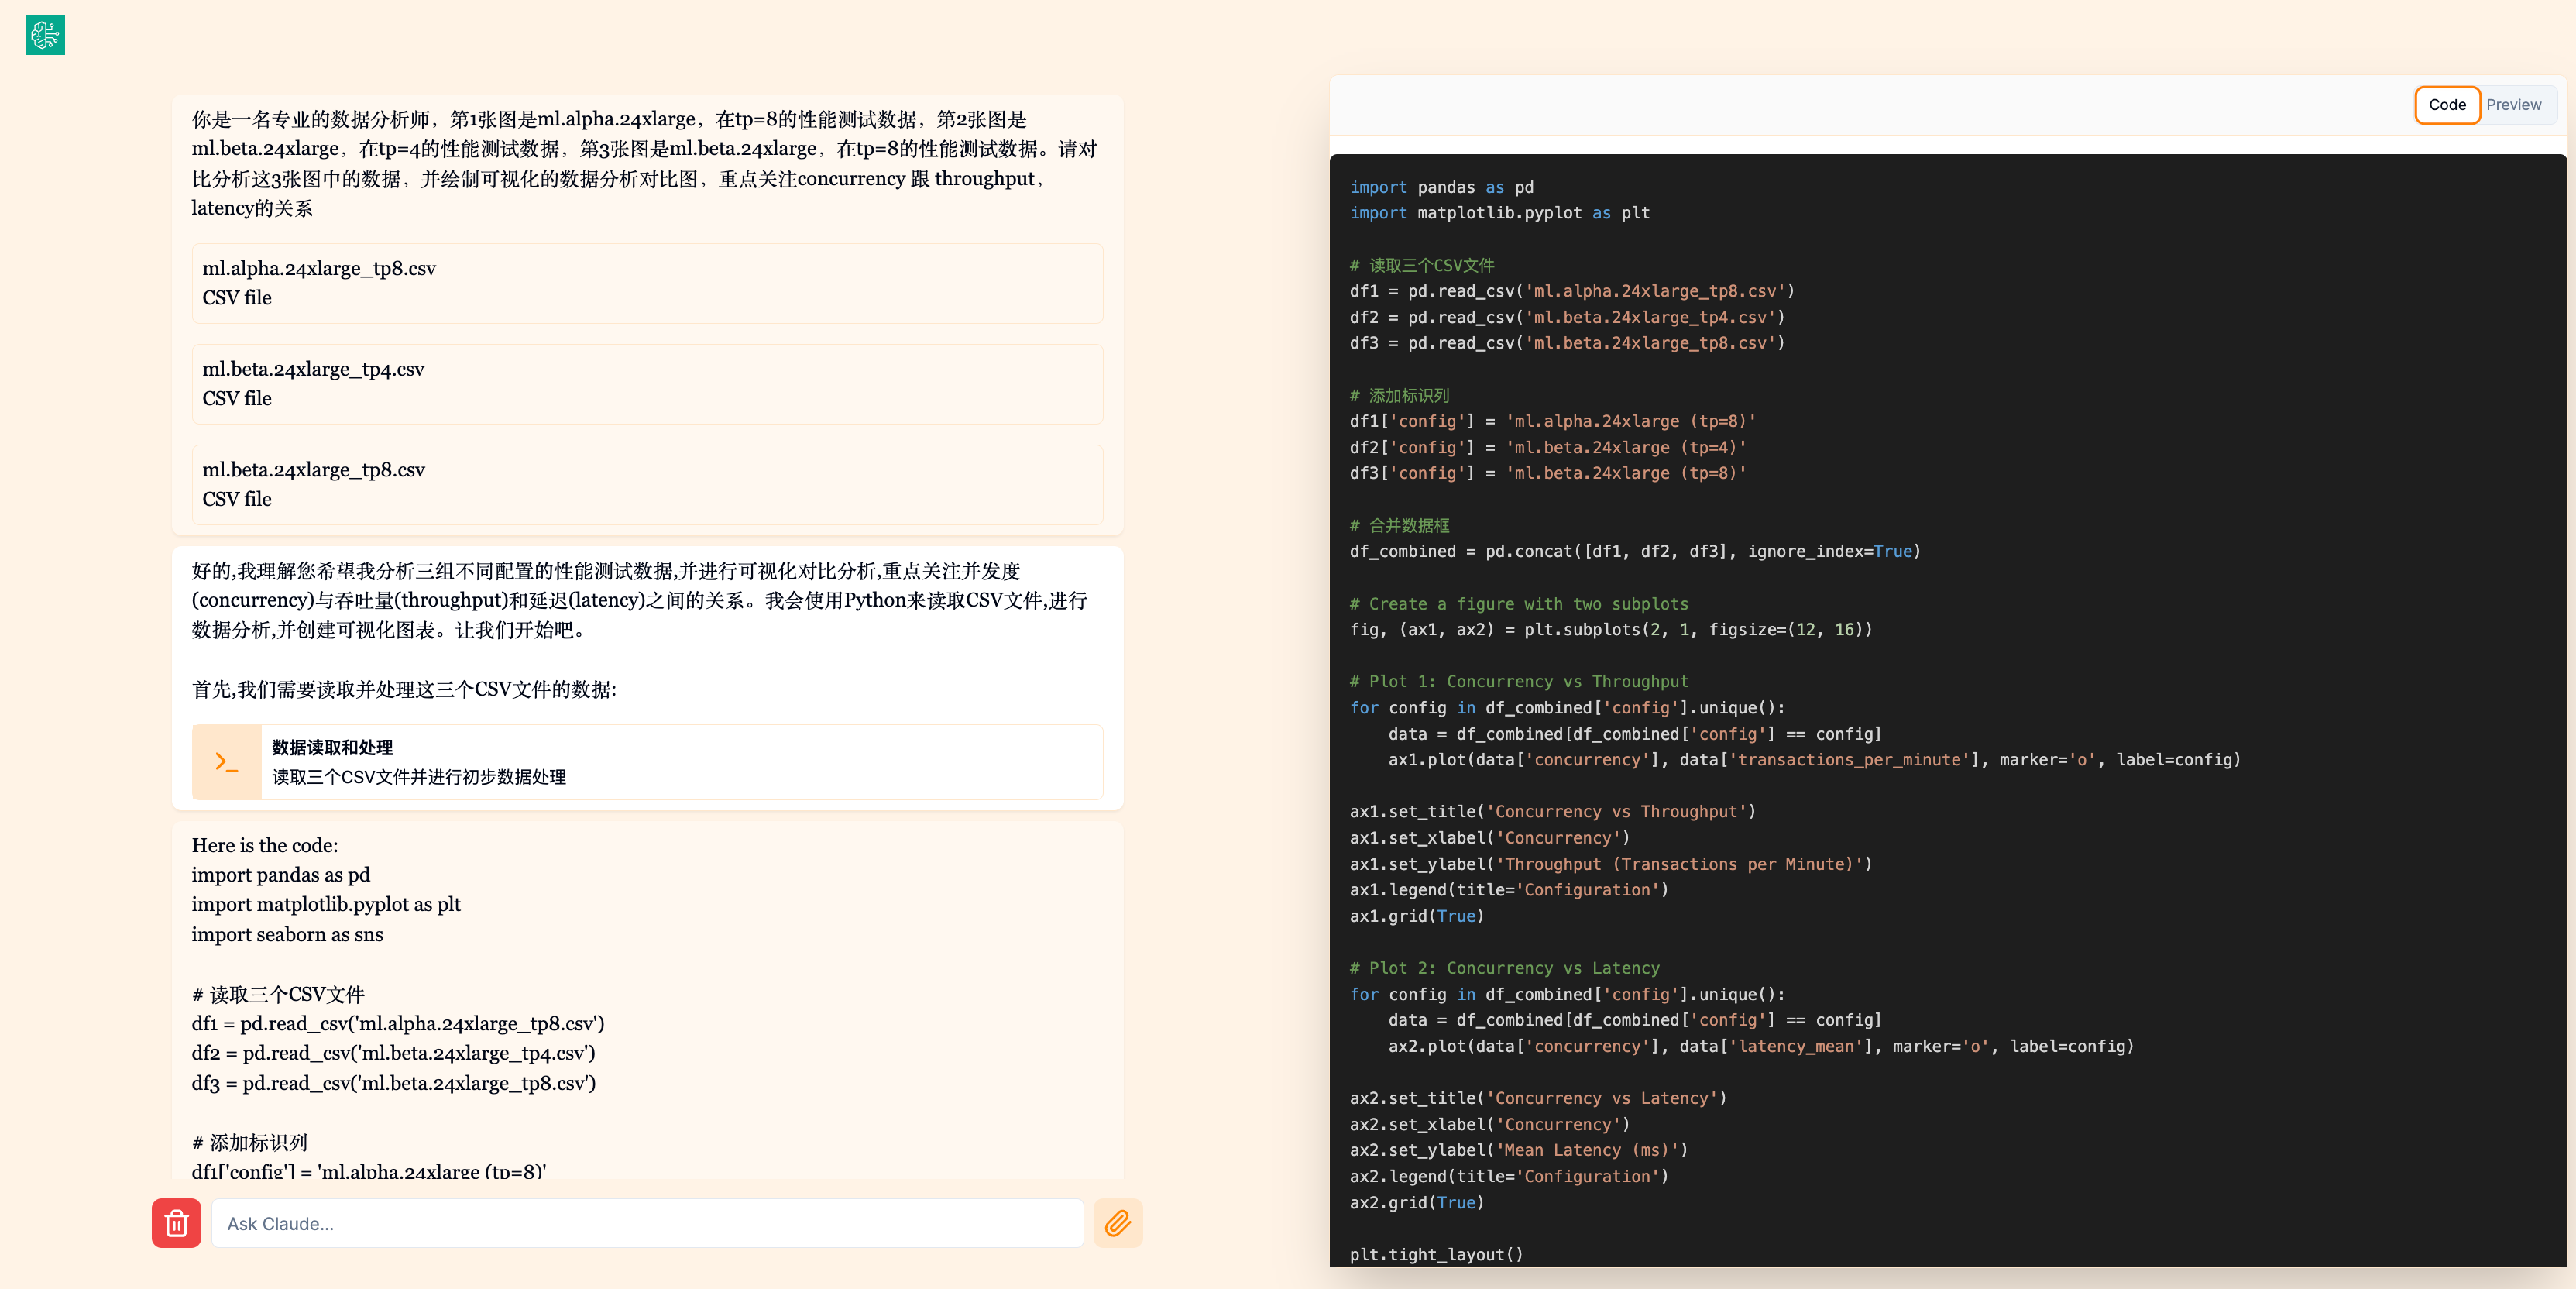Click the df_combined pd.concat code line
This screenshot has width=2576, height=1289.
1635,551
